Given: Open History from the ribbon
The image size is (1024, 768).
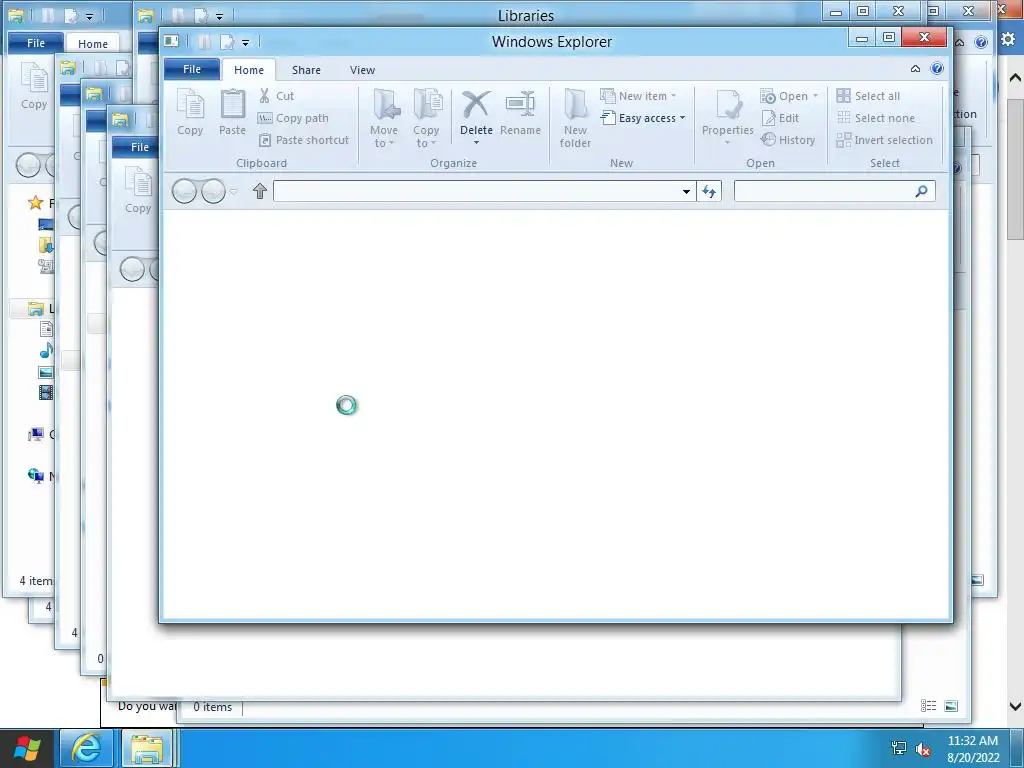Looking at the screenshot, I should pos(788,140).
